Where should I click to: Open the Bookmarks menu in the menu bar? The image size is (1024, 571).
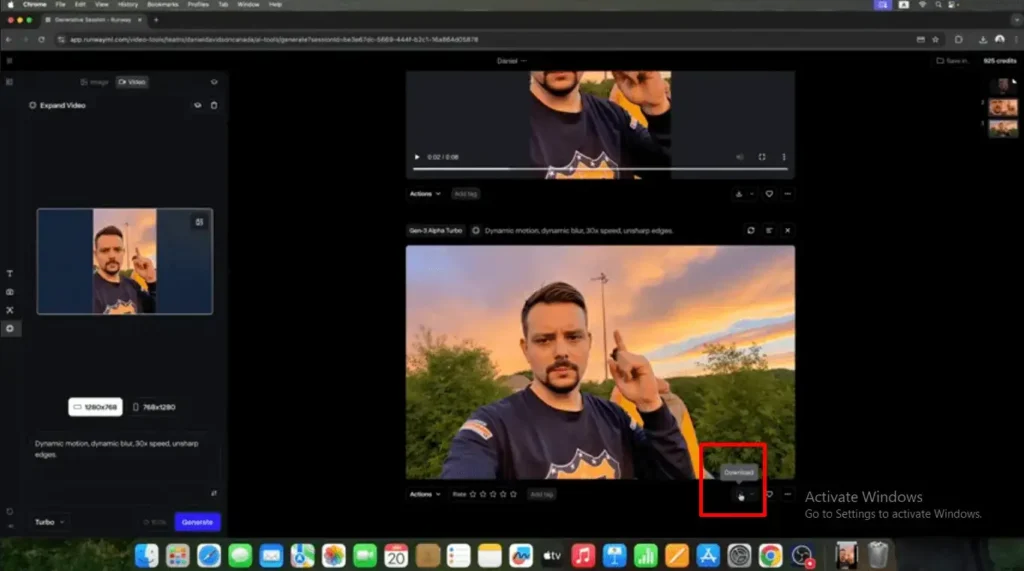163,5
